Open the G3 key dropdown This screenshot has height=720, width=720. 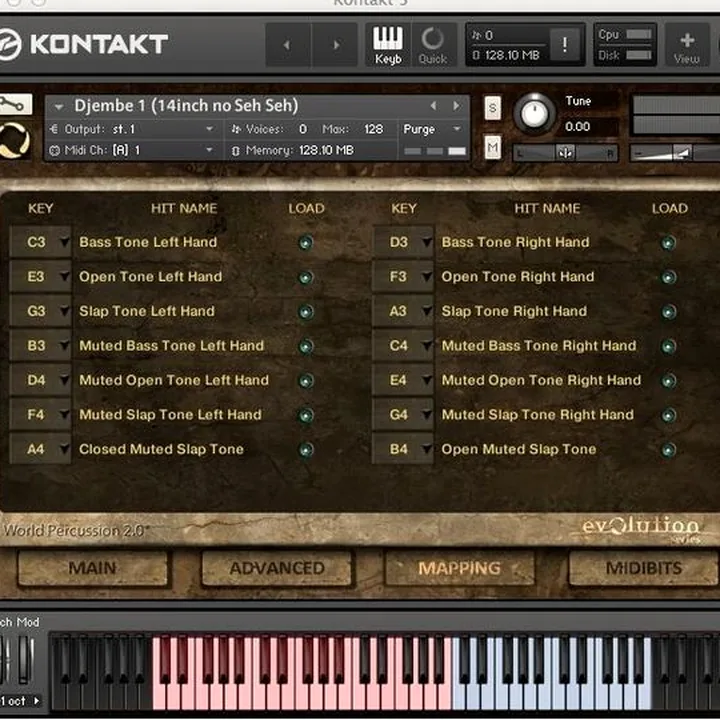tap(41, 311)
